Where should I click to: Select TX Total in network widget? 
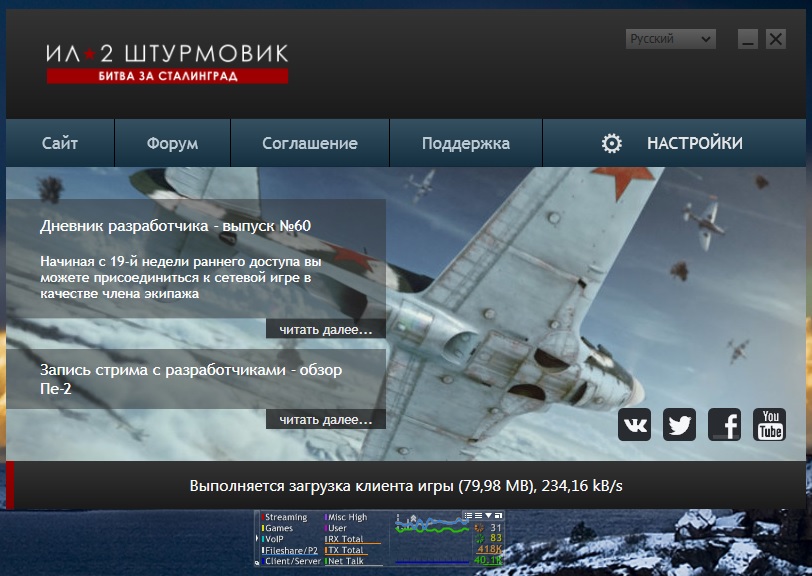tap(344, 550)
